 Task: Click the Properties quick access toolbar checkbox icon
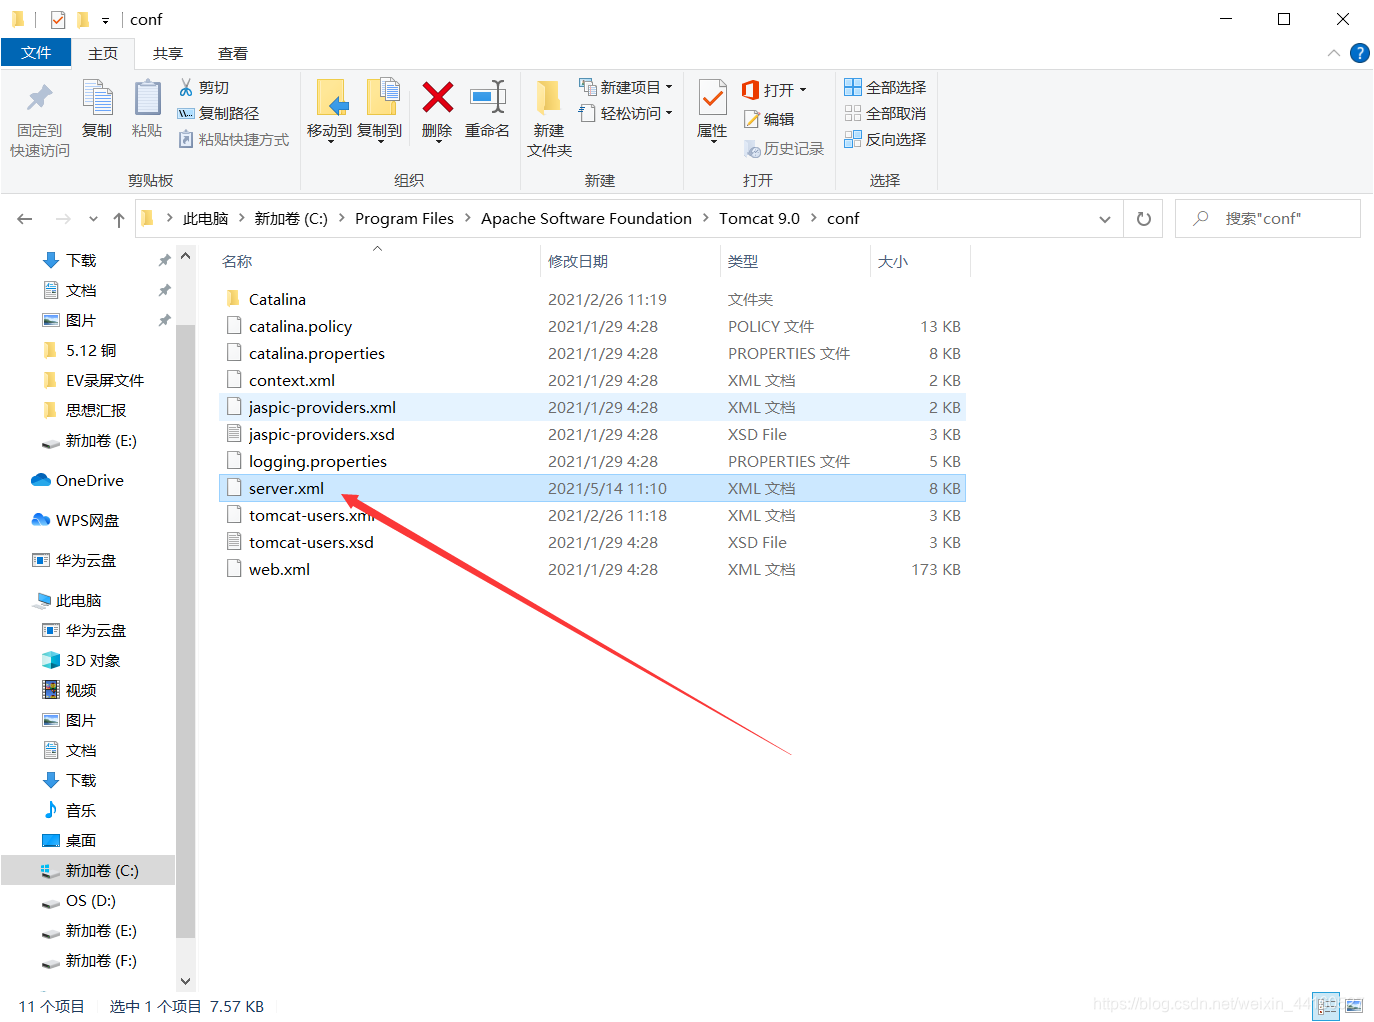(x=58, y=19)
